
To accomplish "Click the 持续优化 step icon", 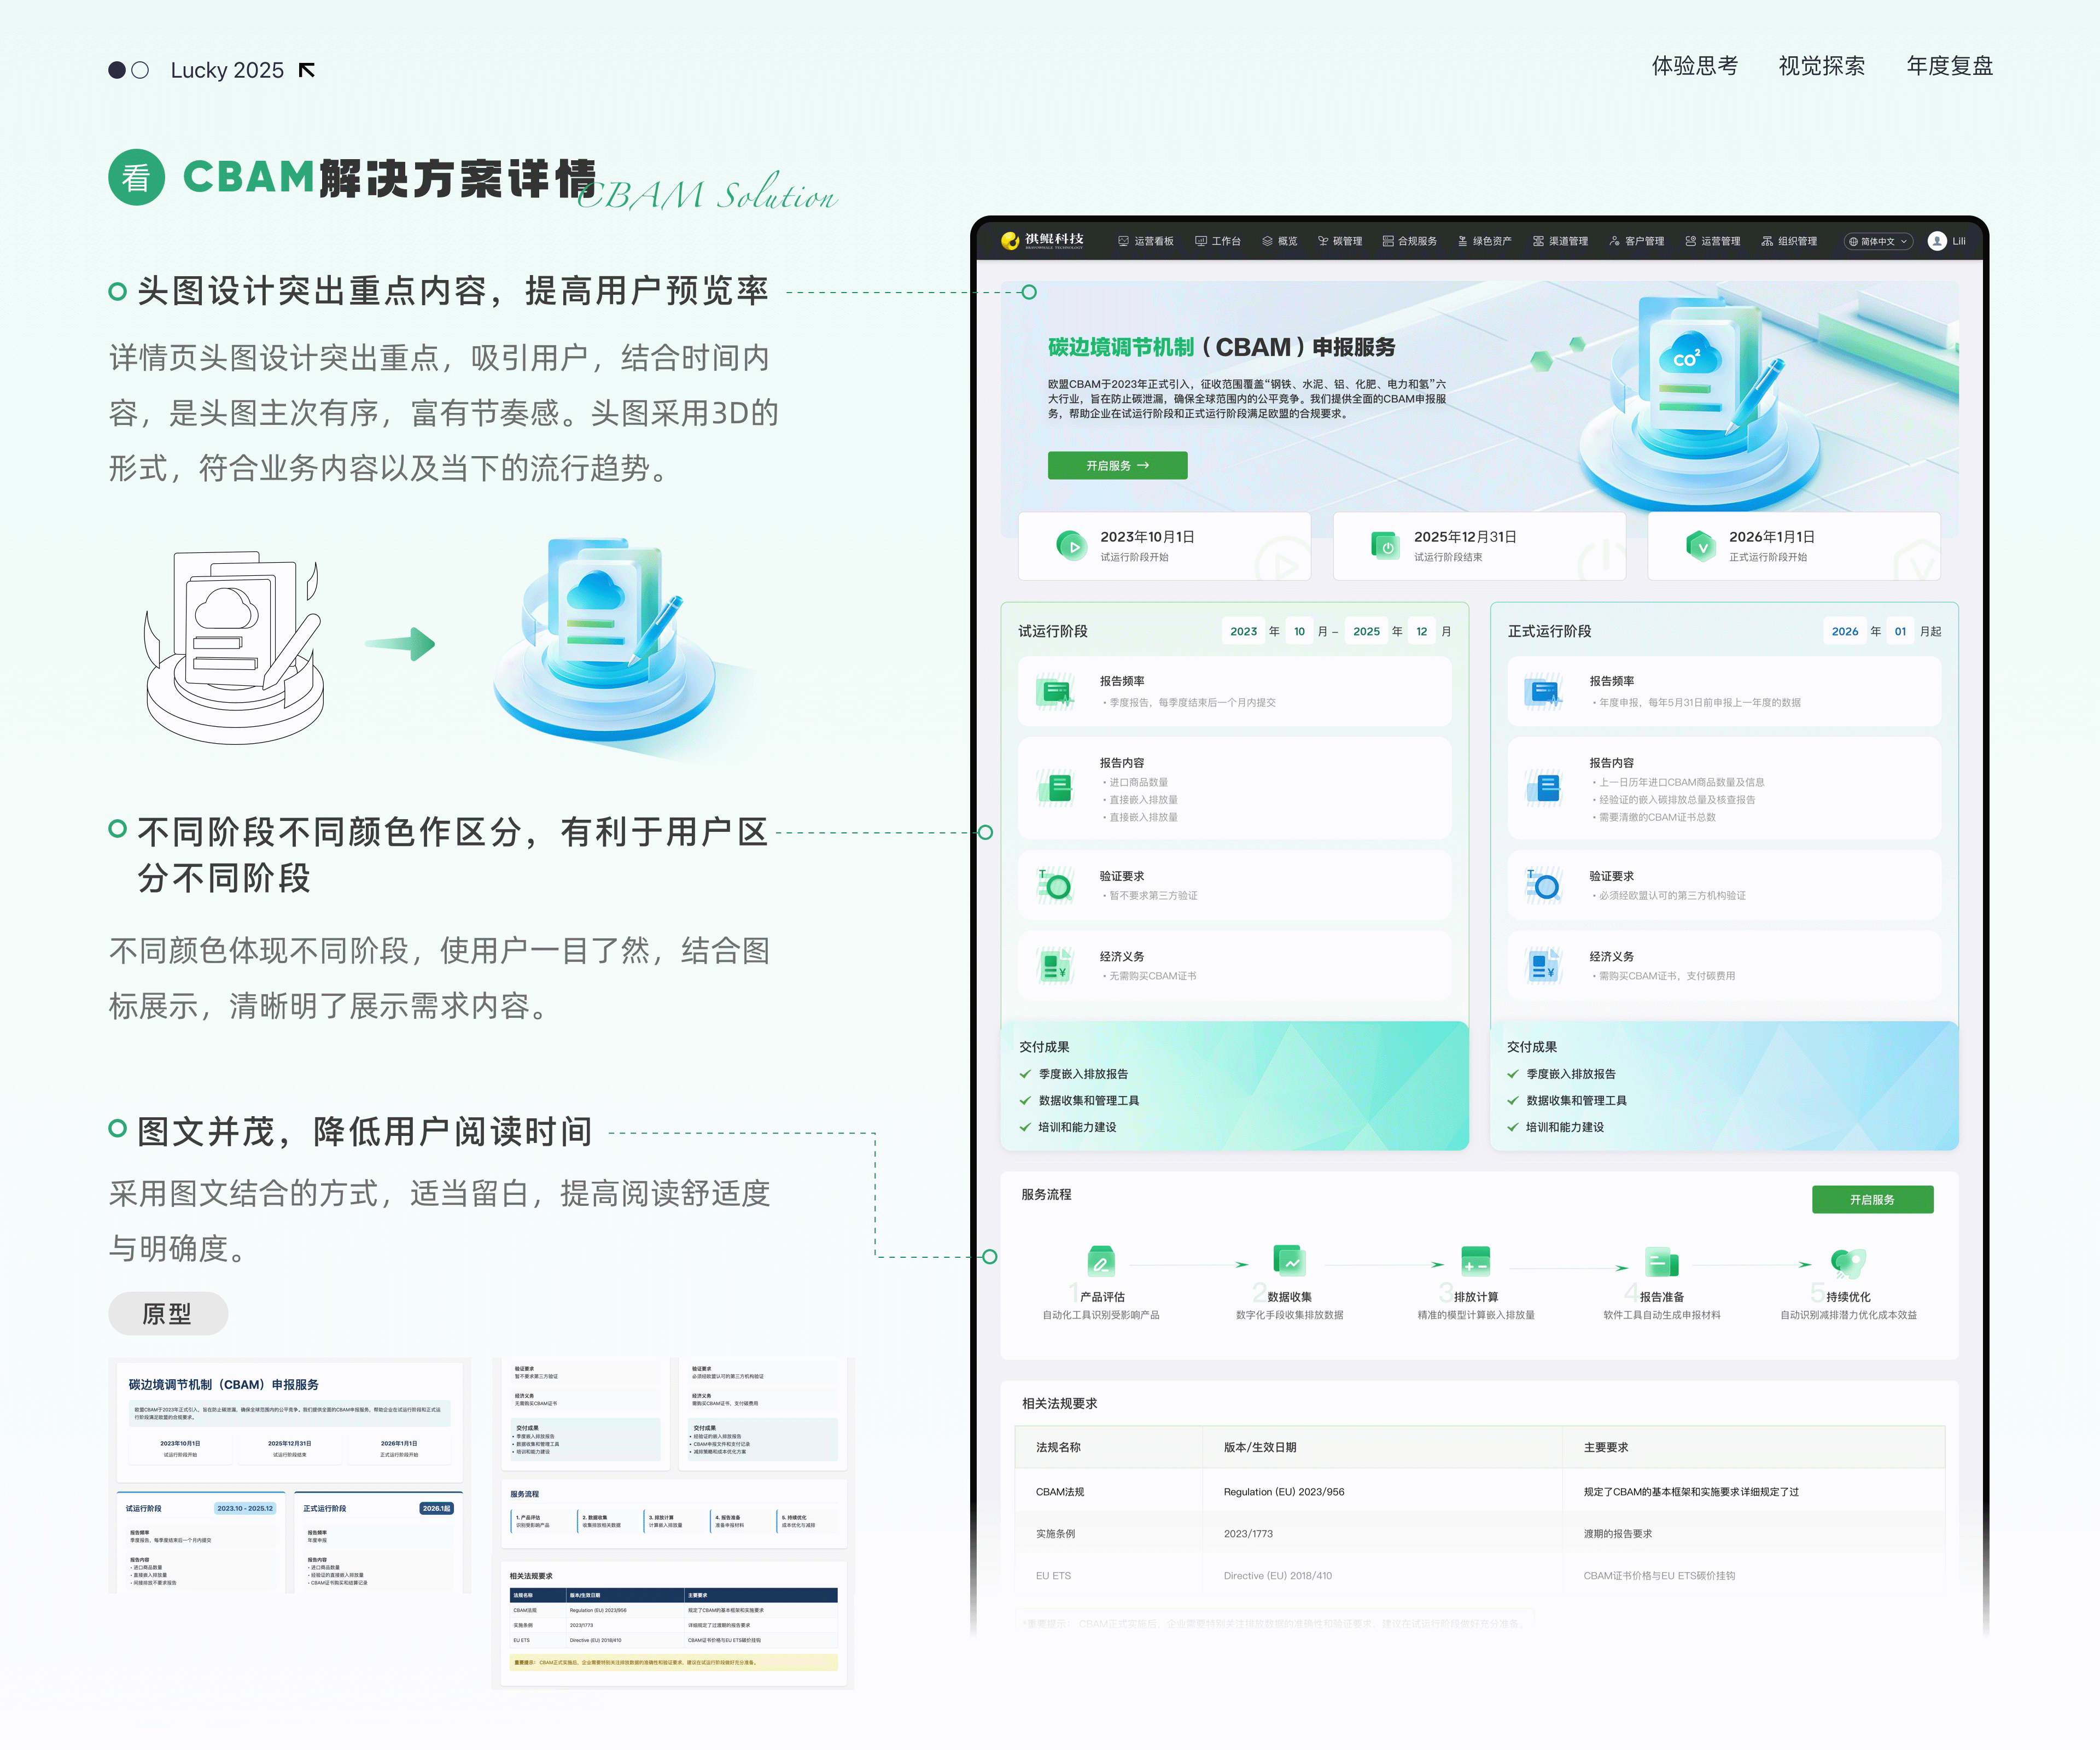I will point(1848,1262).
